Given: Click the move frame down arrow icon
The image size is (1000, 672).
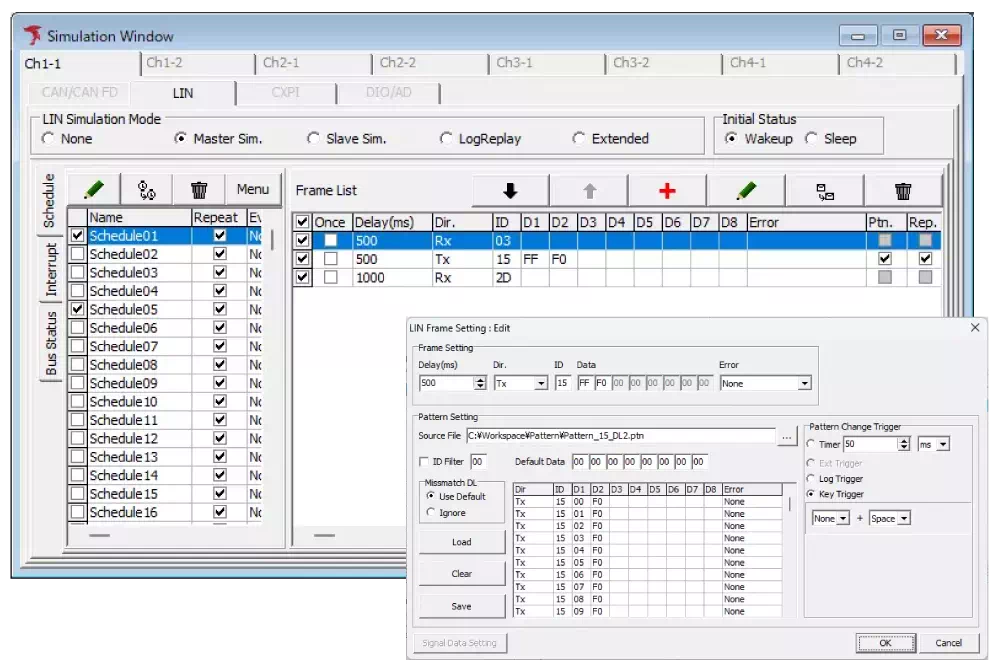Looking at the screenshot, I should tap(510, 191).
